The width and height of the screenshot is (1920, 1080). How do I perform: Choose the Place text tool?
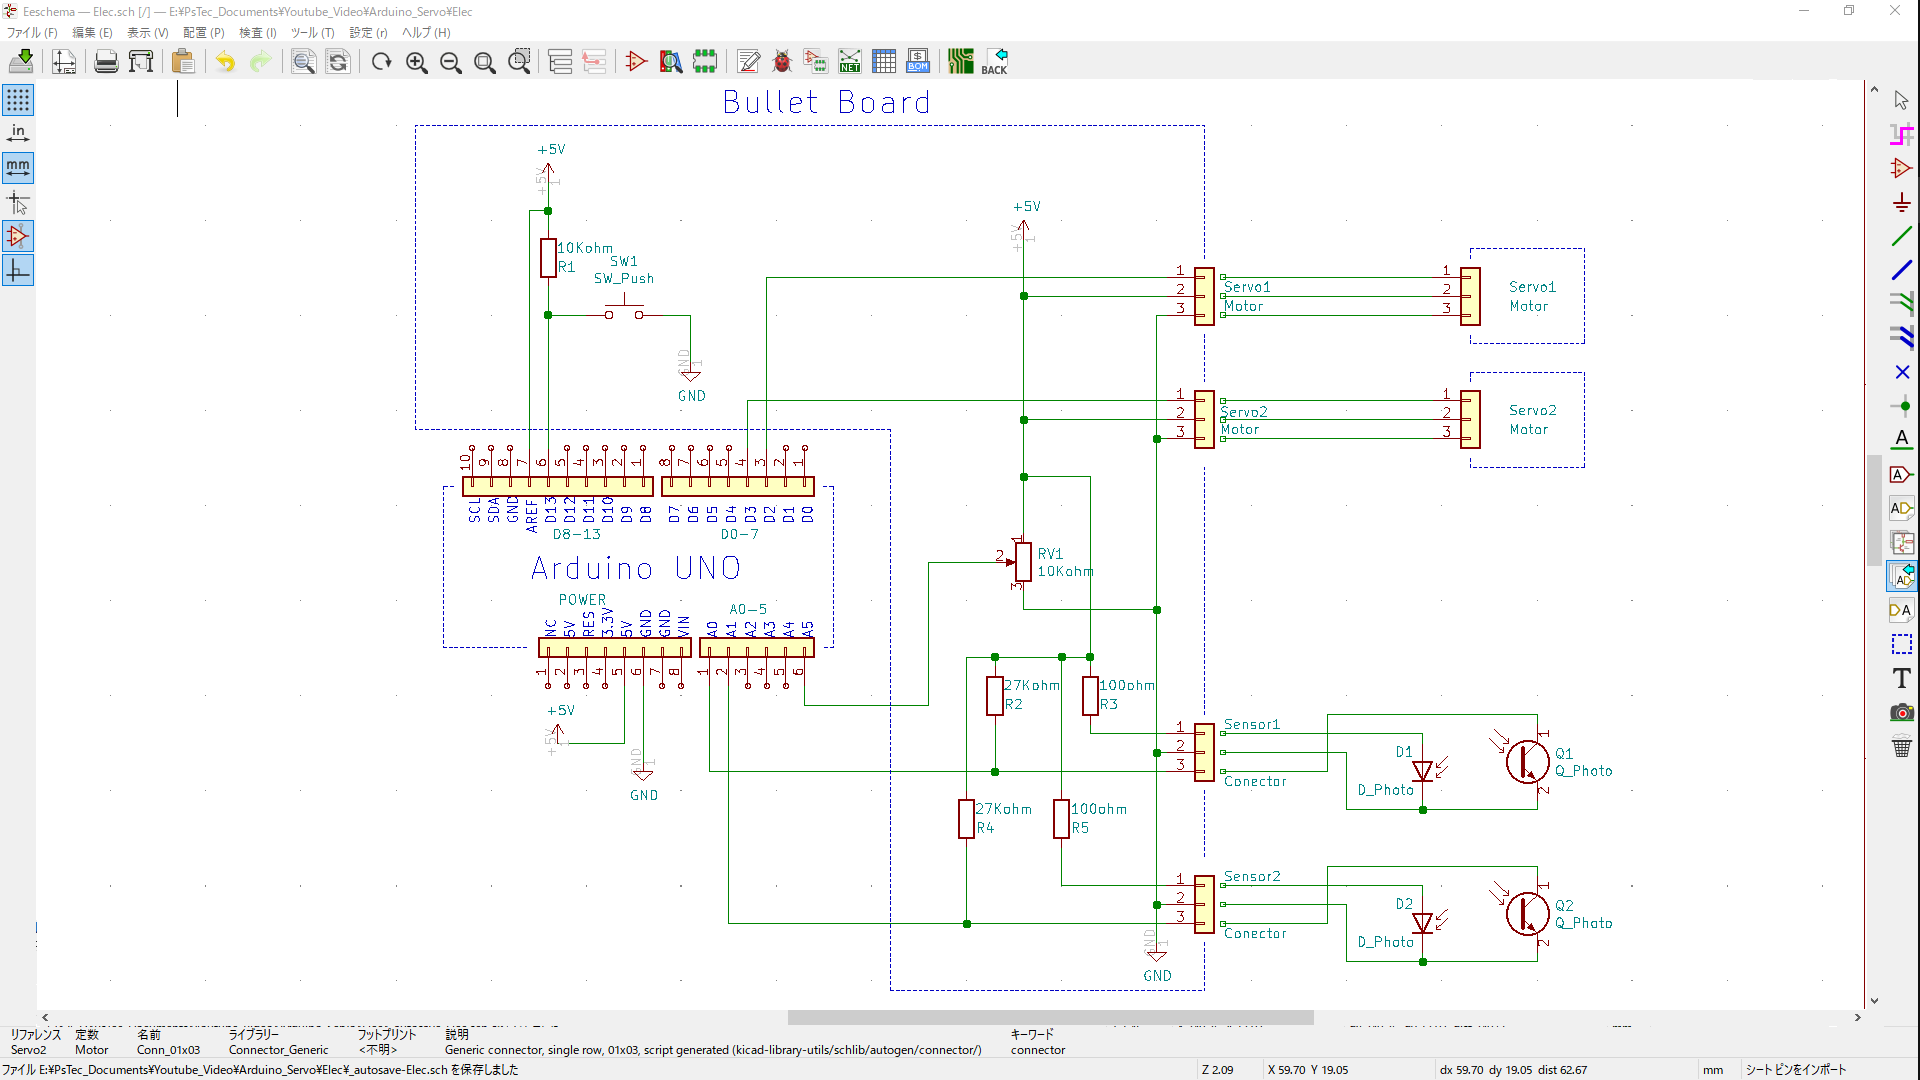pos(1901,678)
